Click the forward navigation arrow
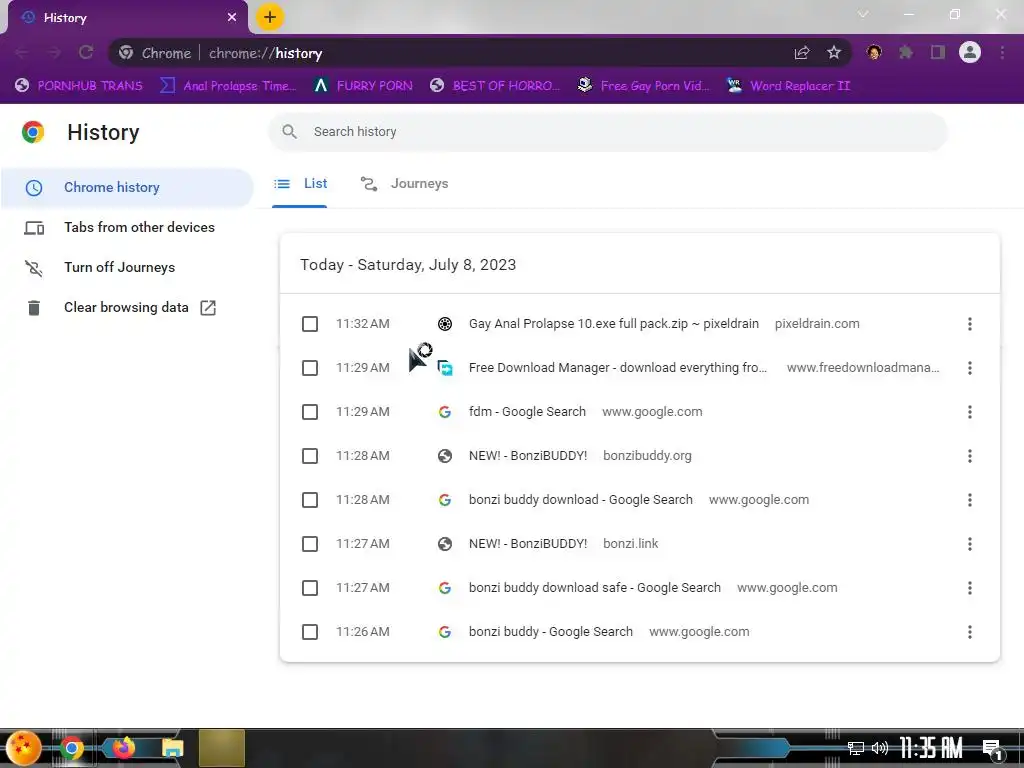This screenshot has height=768, width=1024. 54,53
